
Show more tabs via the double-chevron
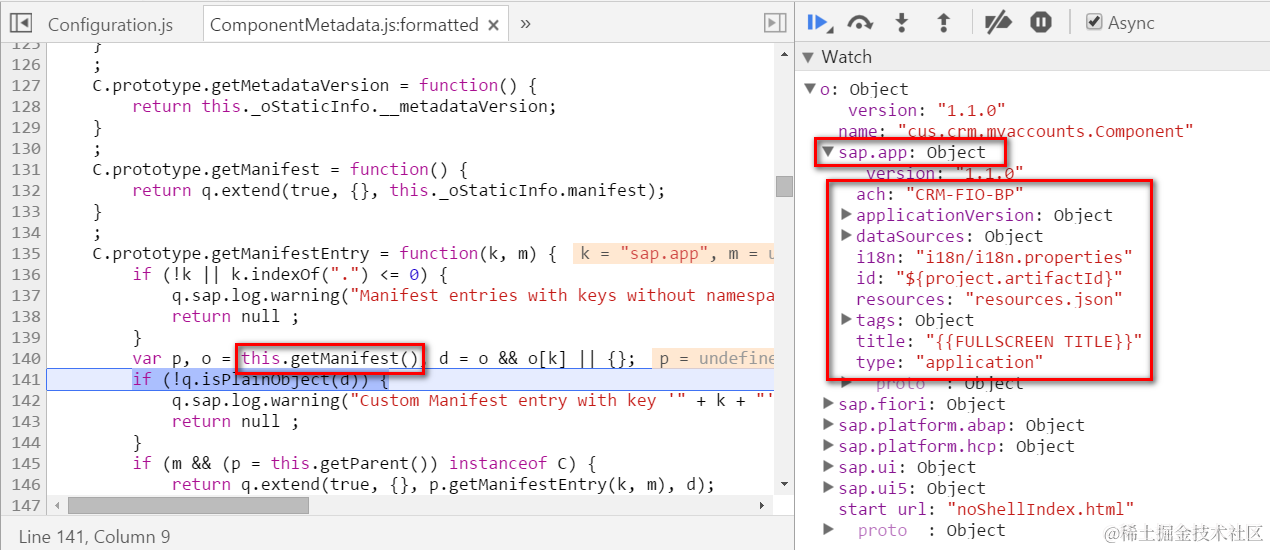(x=525, y=23)
